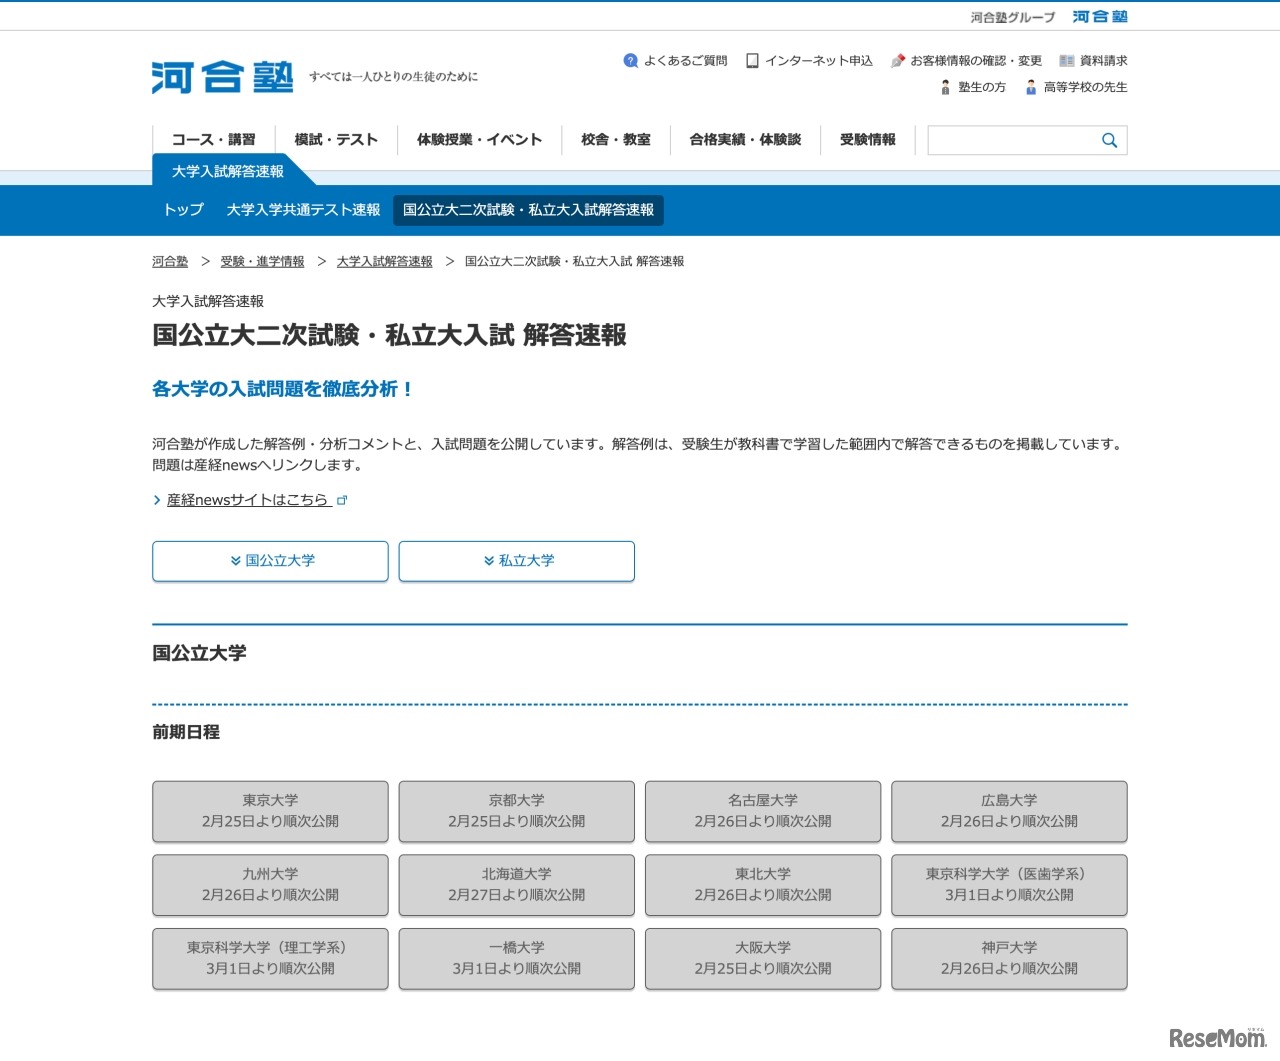
Task: Click the 京都大学 button
Action: (516, 811)
